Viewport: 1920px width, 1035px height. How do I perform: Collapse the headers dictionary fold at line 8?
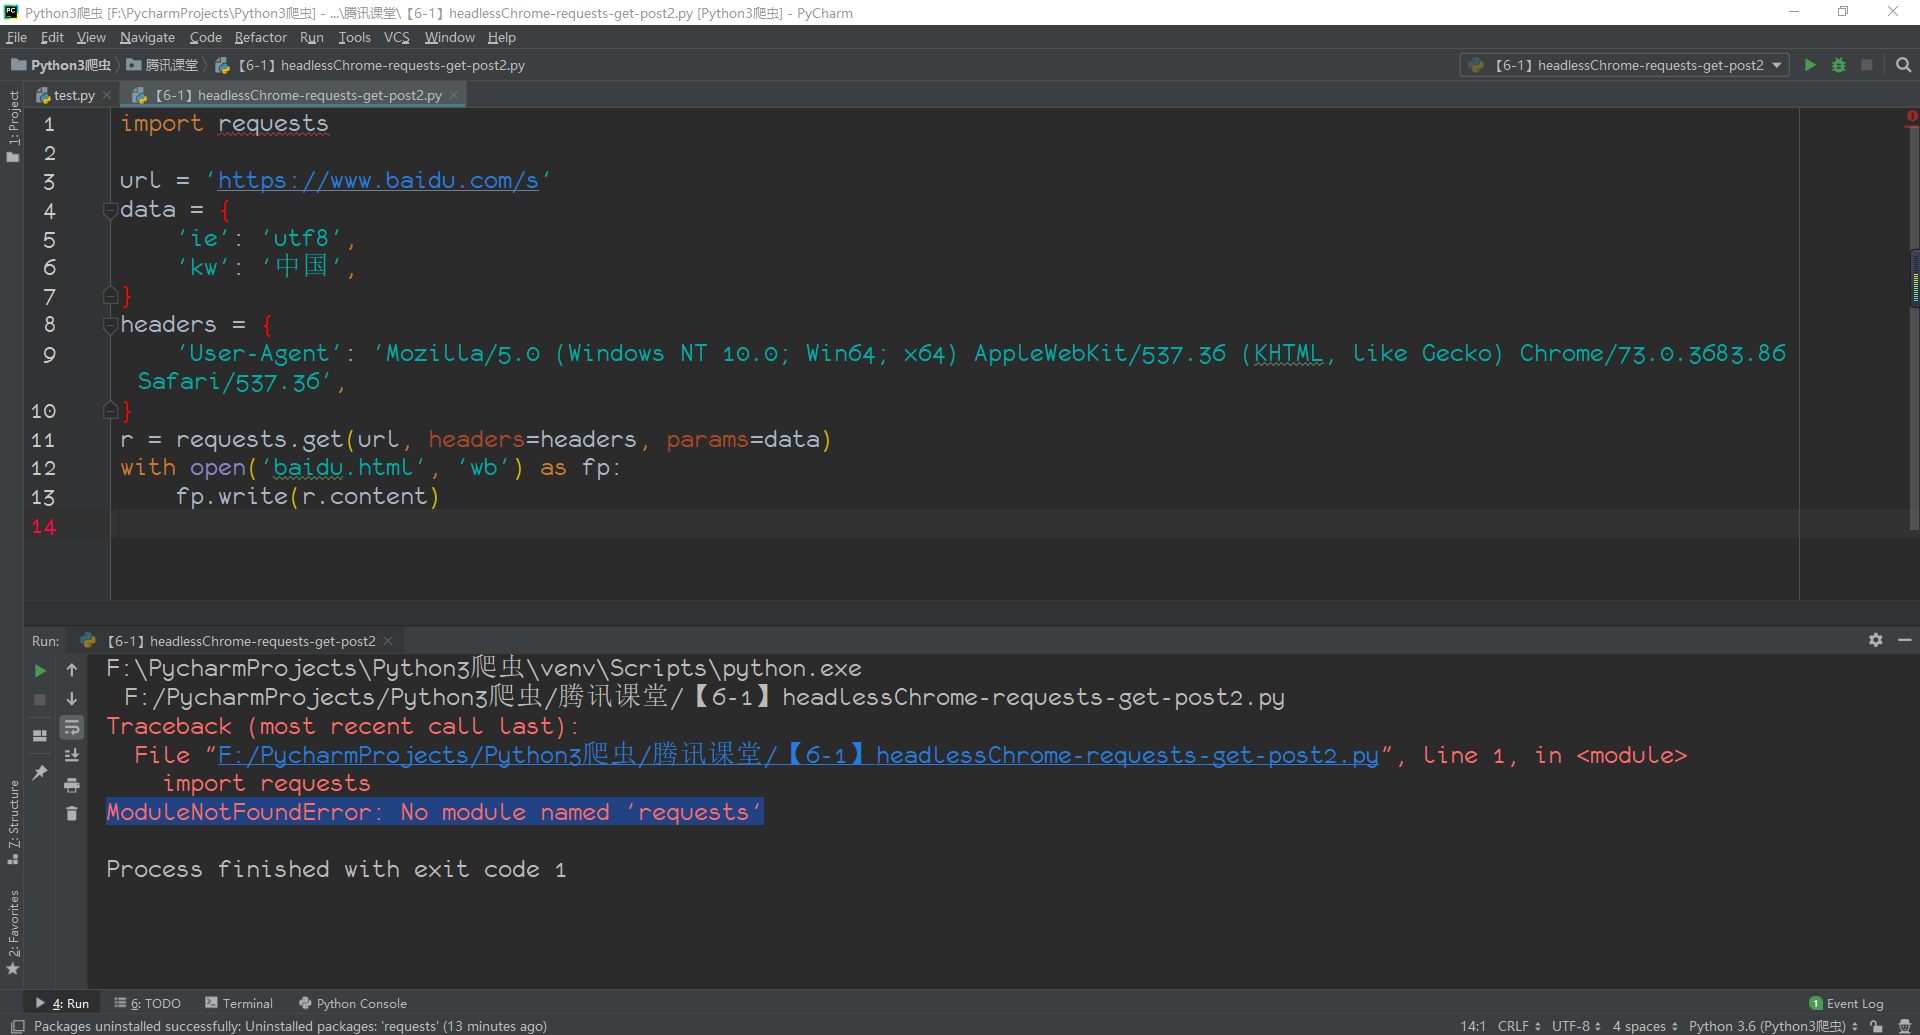coord(110,325)
